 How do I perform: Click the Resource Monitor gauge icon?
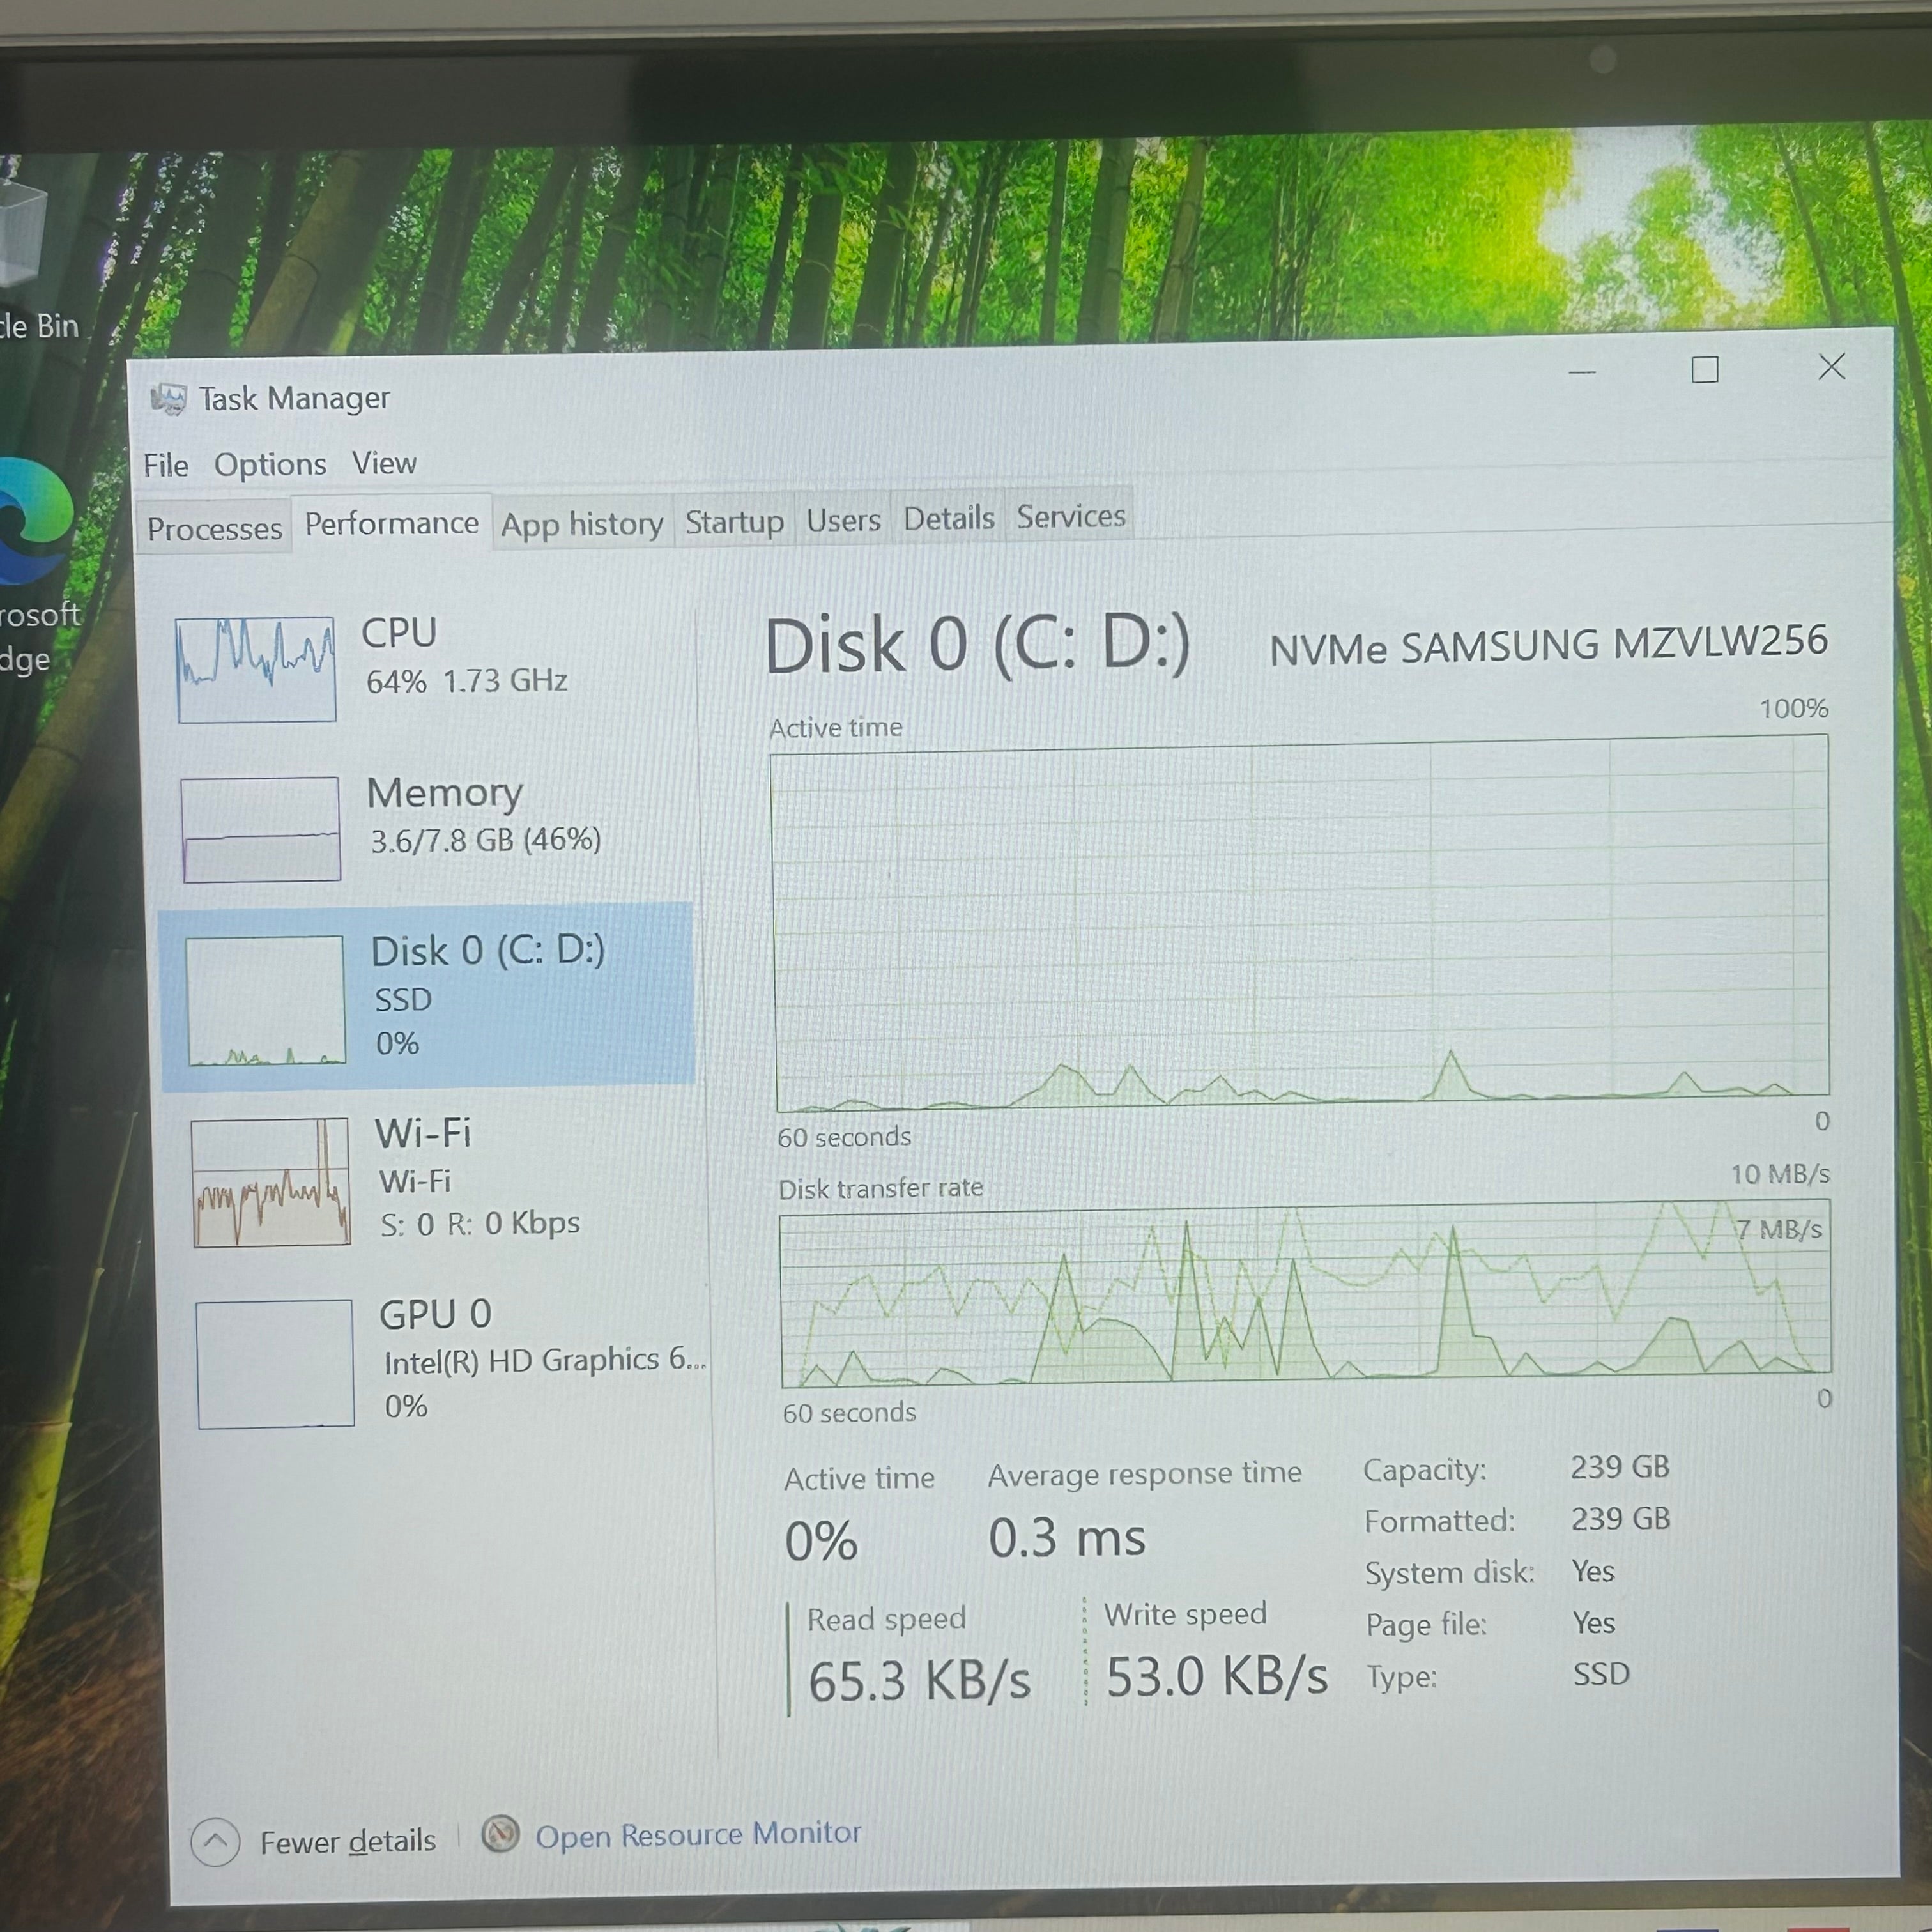(x=500, y=1834)
